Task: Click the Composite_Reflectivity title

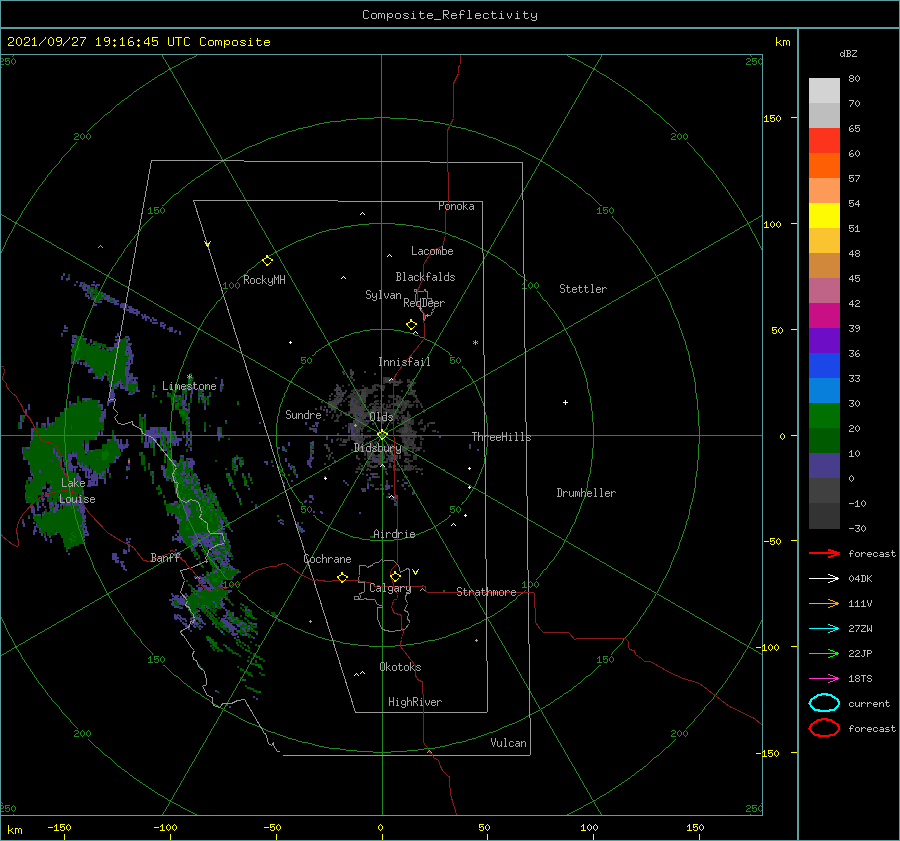Action: pyautogui.click(x=449, y=15)
